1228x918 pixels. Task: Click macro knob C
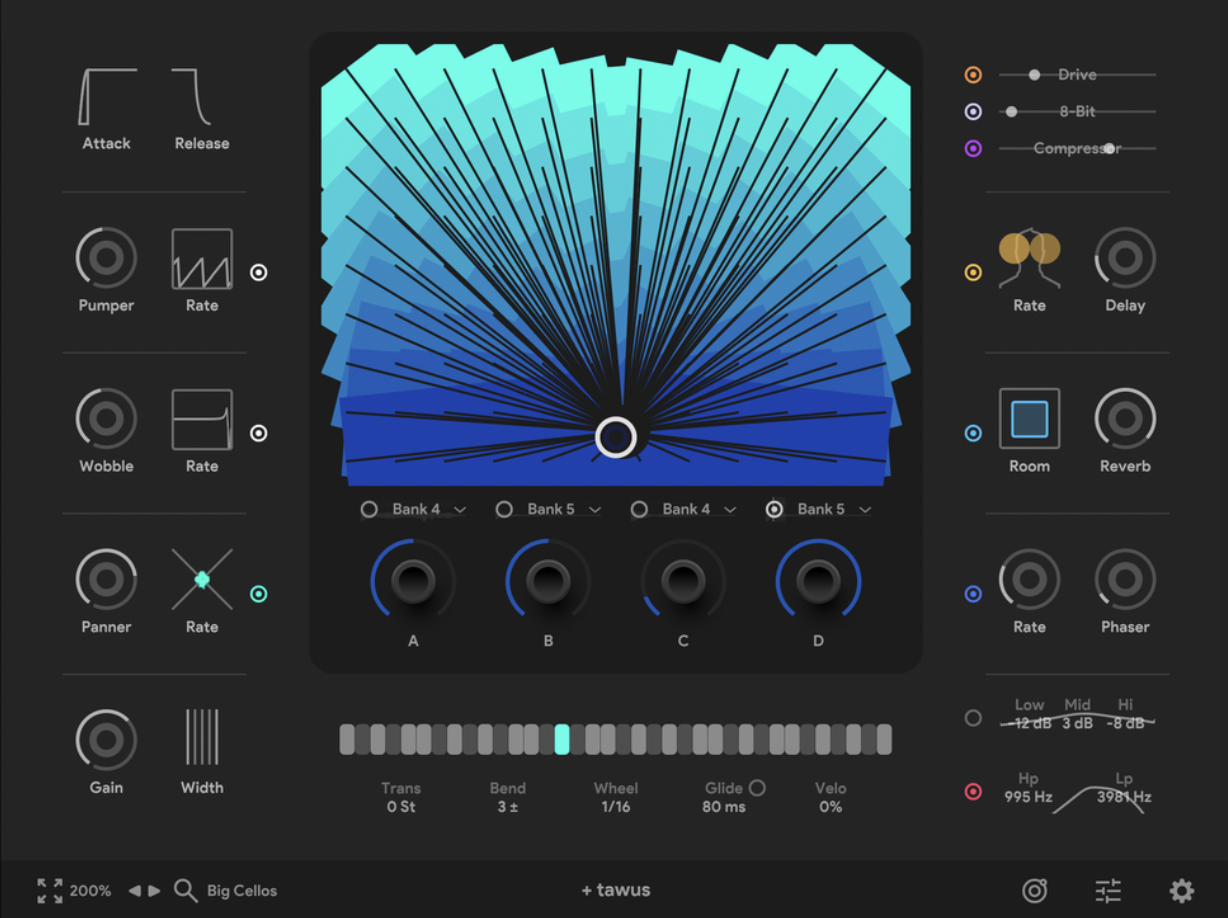click(x=683, y=580)
